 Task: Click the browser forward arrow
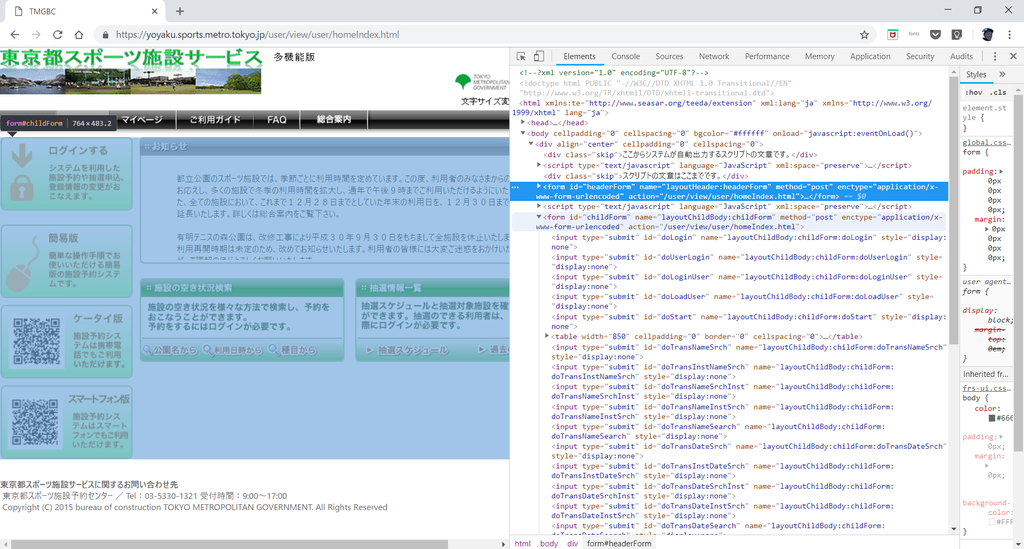click(x=36, y=35)
